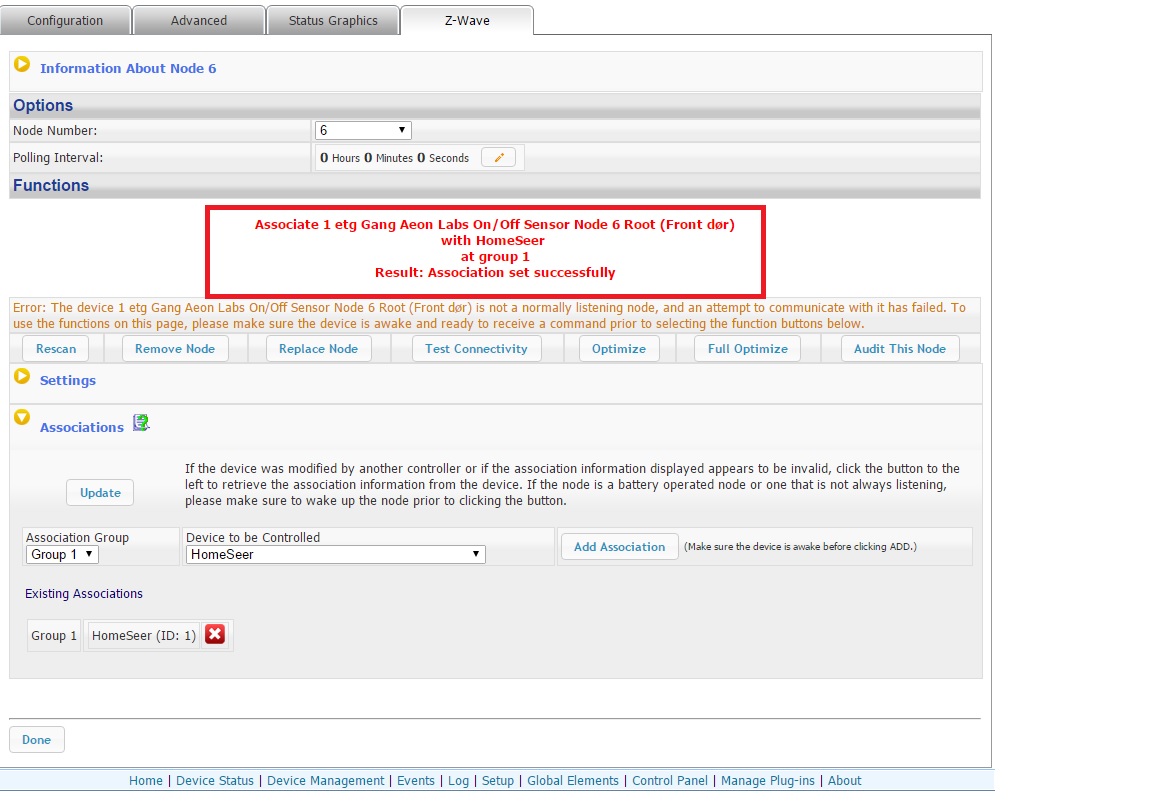
Task: Click the 'Make sure the device is awake' note
Action: tap(800, 547)
